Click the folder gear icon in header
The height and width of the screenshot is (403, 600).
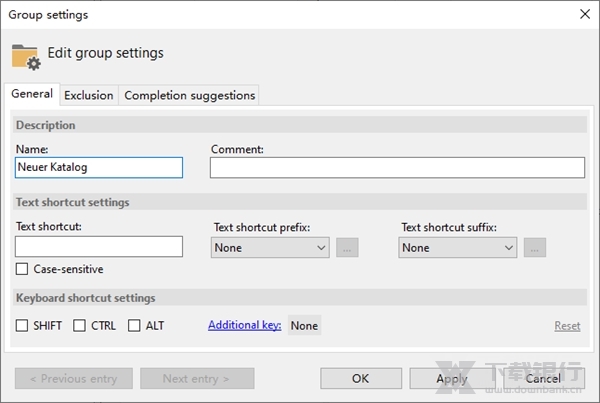point(26,55)
